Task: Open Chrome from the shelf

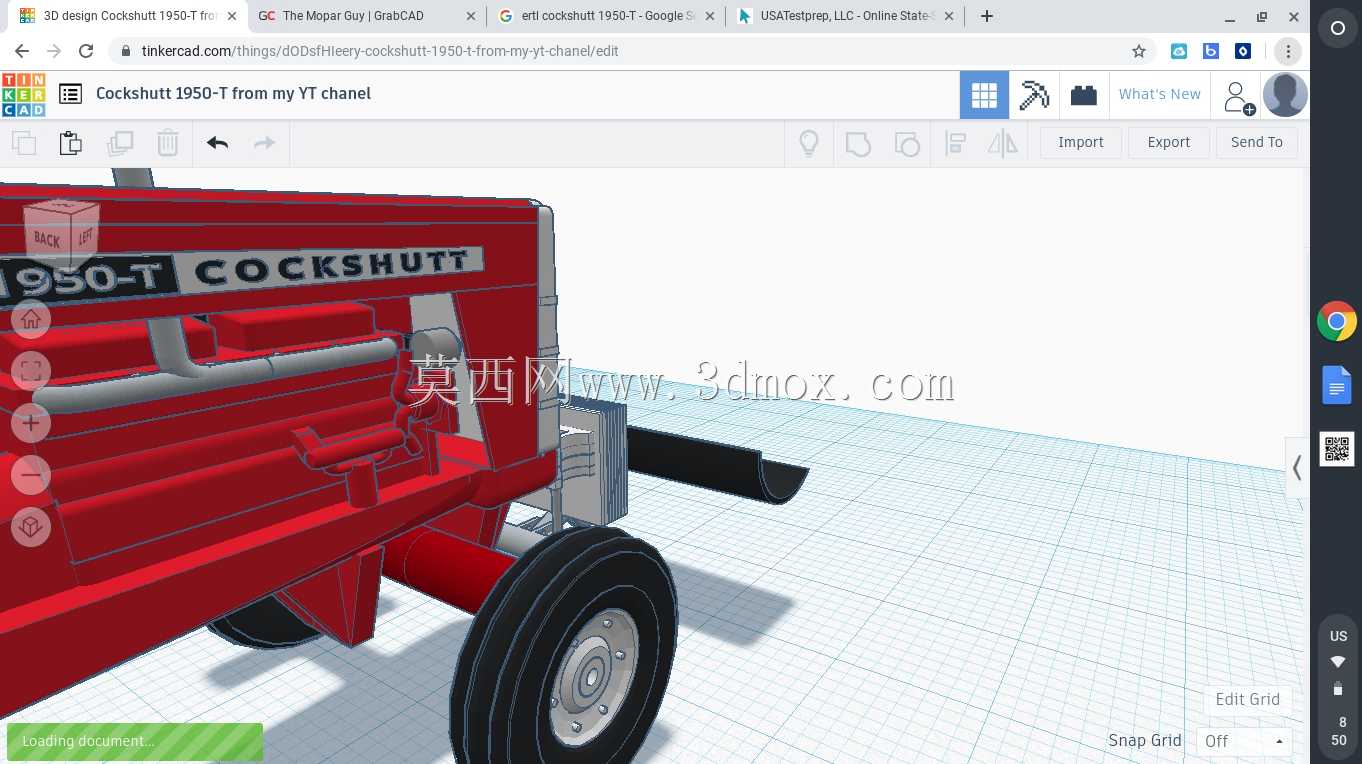Action: click(x=1337, y=322)
